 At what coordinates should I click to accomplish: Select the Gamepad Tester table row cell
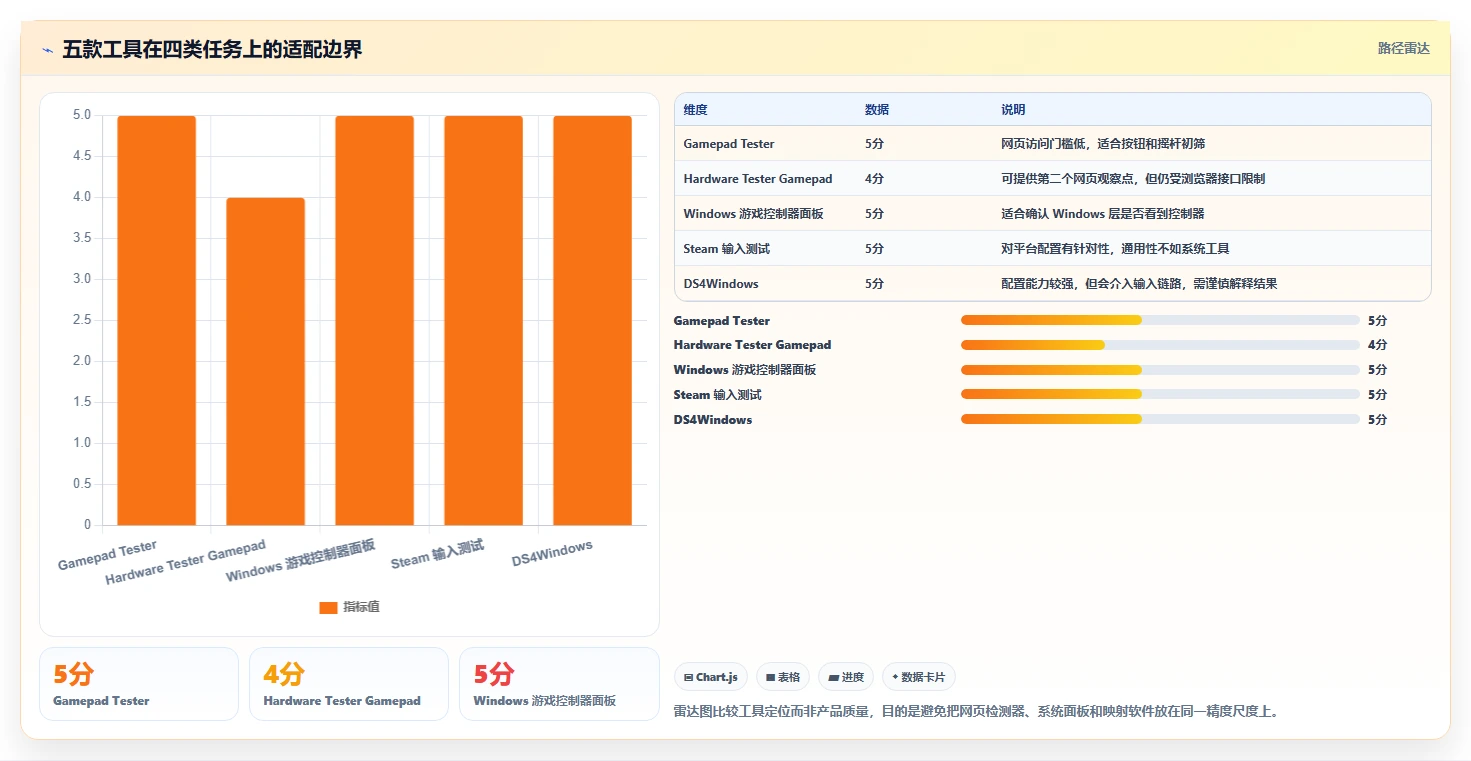point(729,144)
